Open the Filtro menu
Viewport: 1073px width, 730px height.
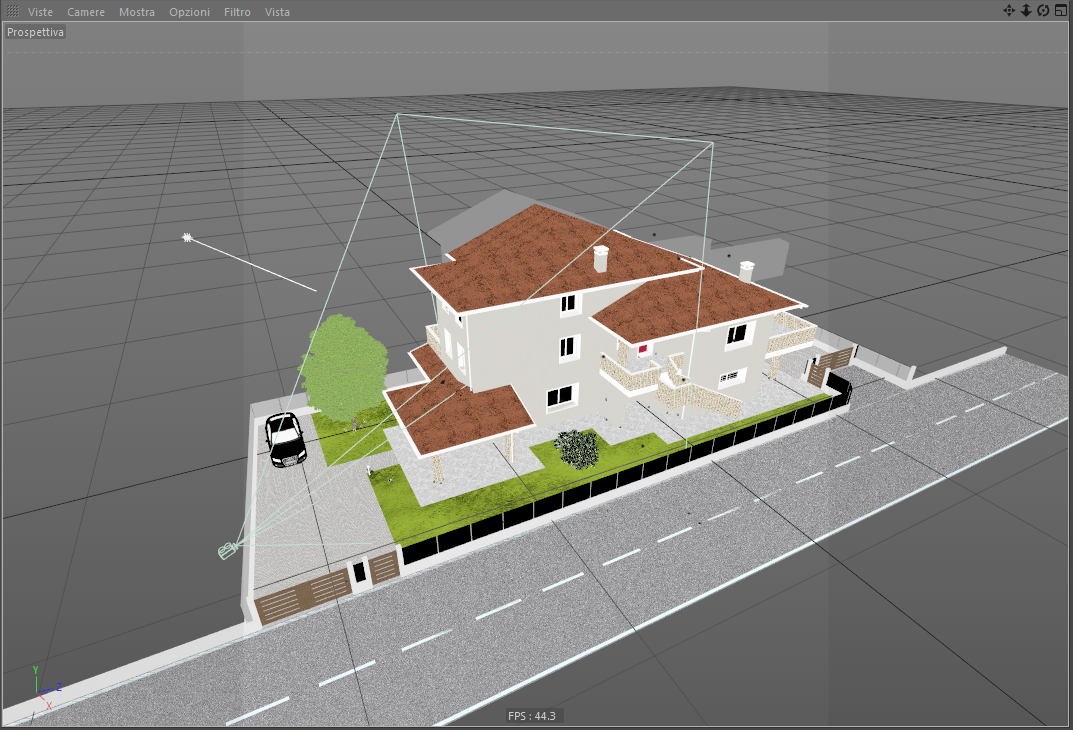[x=237, y=12]
